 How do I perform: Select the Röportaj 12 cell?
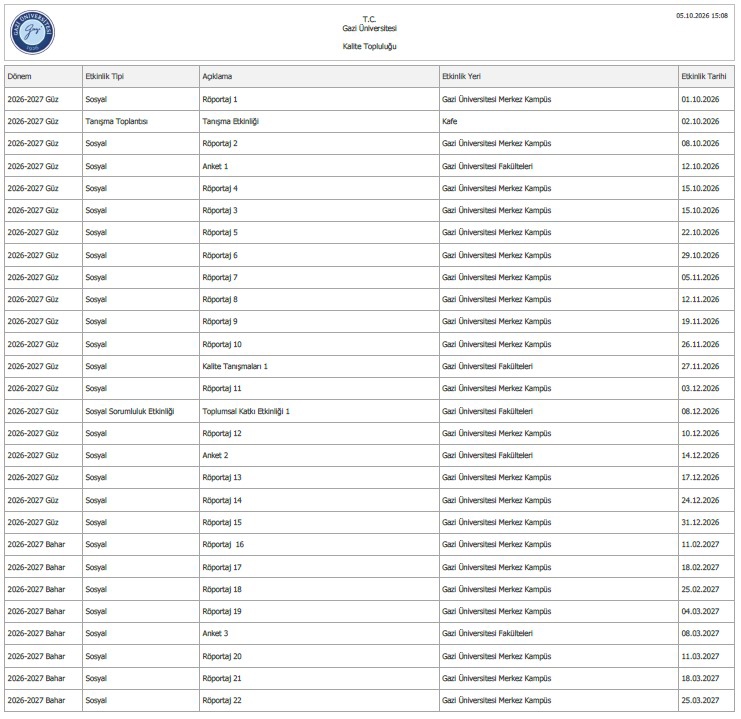click(x=319, y=433)
